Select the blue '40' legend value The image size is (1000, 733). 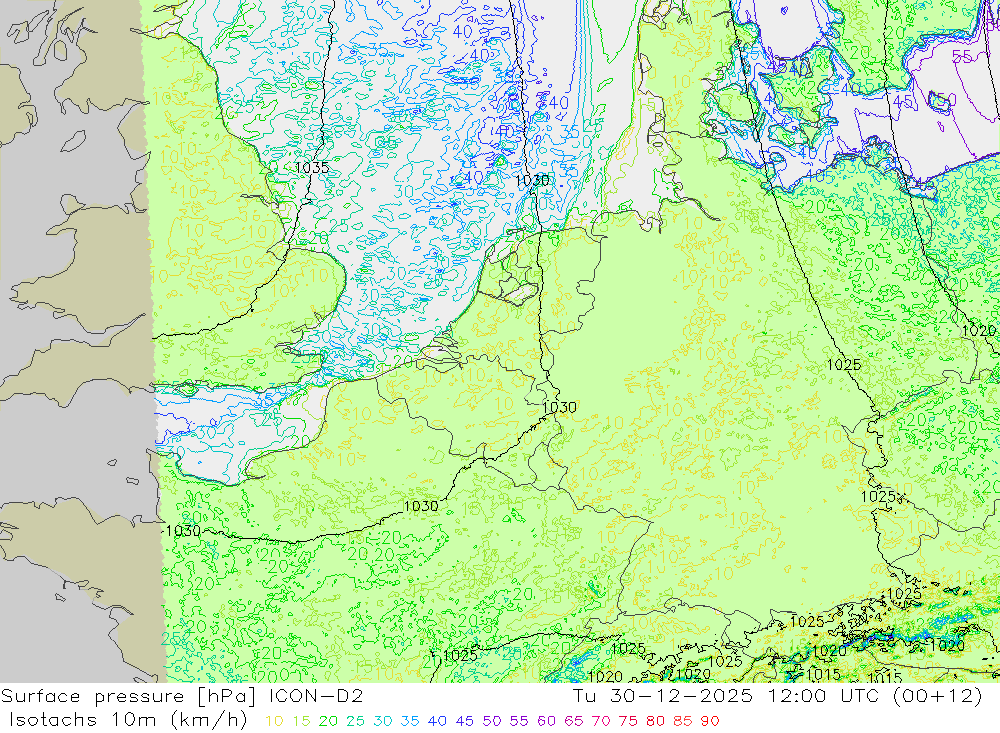pos(438,722)
